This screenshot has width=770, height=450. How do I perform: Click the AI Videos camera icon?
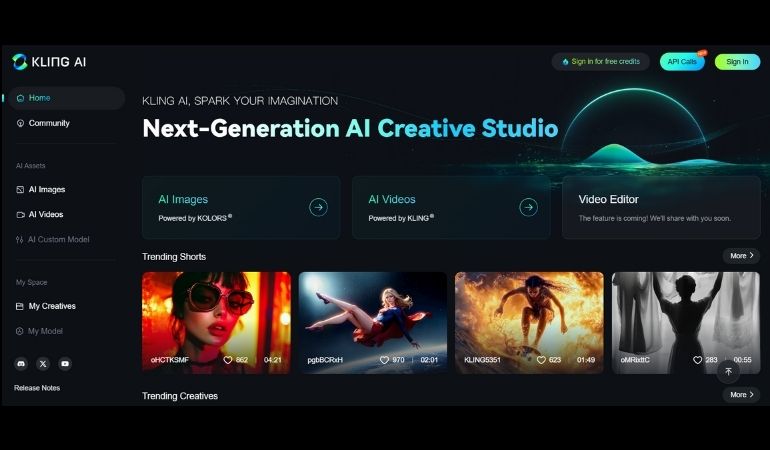point(20,215)
